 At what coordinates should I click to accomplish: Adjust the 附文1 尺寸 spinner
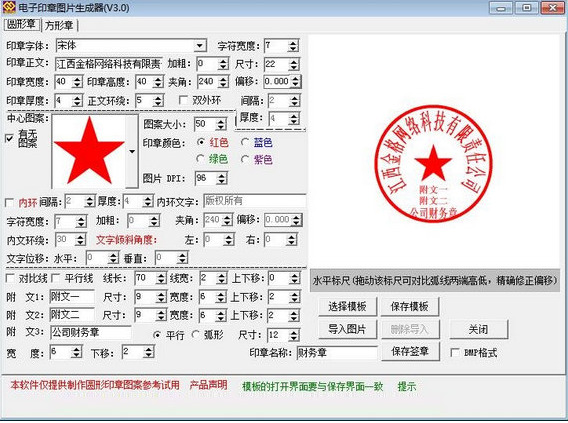pos(150,297)
